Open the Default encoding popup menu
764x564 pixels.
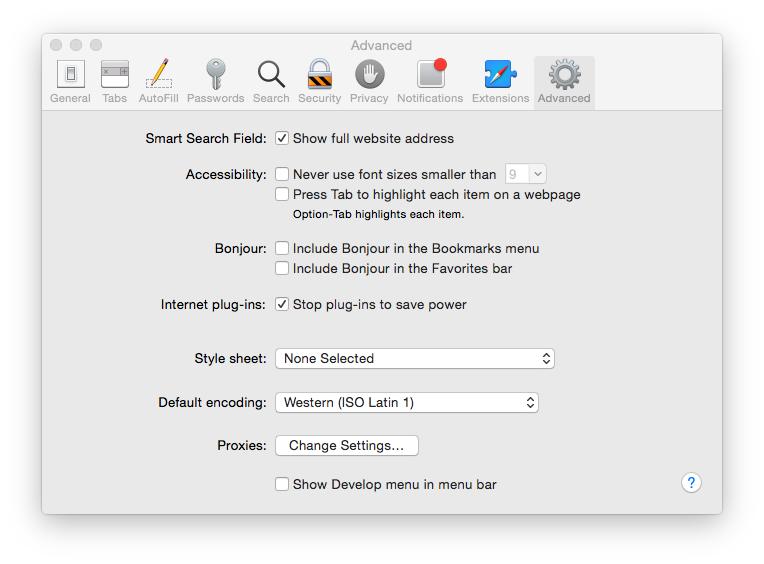pos(407,403)
